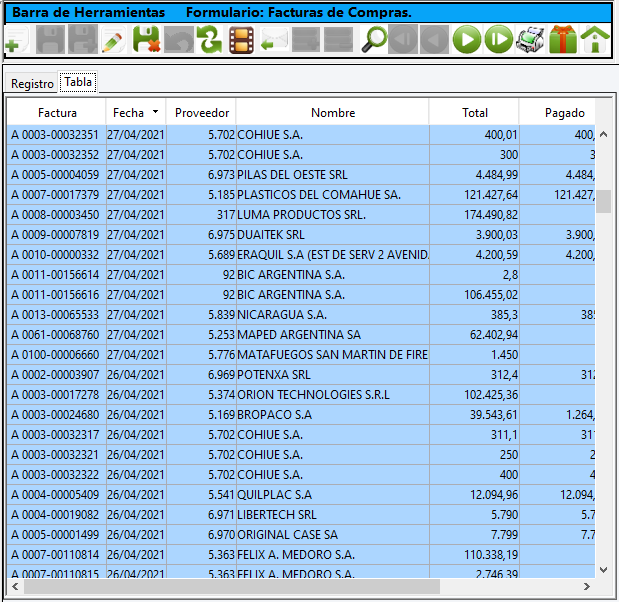Click the grayed-out save and new icon

pos(83,39)
